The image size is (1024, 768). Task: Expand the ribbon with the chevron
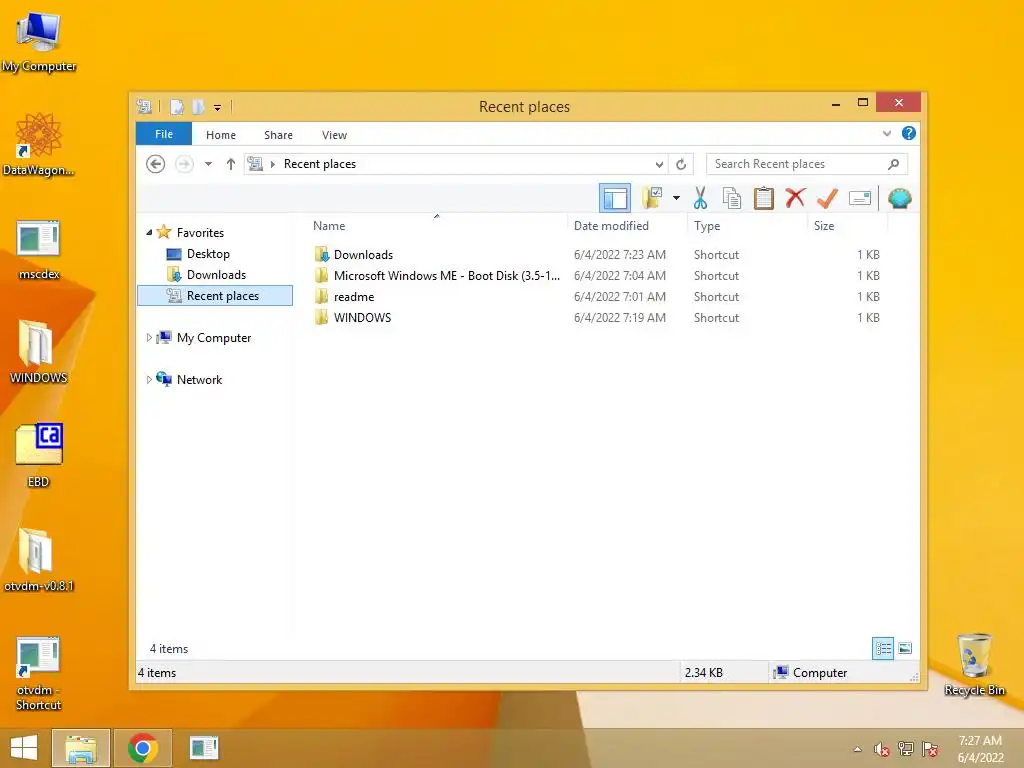pos(887,133)
